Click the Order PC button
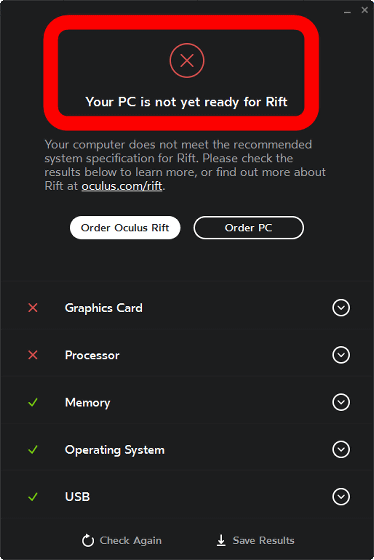The image size is (374, 560). pos(249,228)
